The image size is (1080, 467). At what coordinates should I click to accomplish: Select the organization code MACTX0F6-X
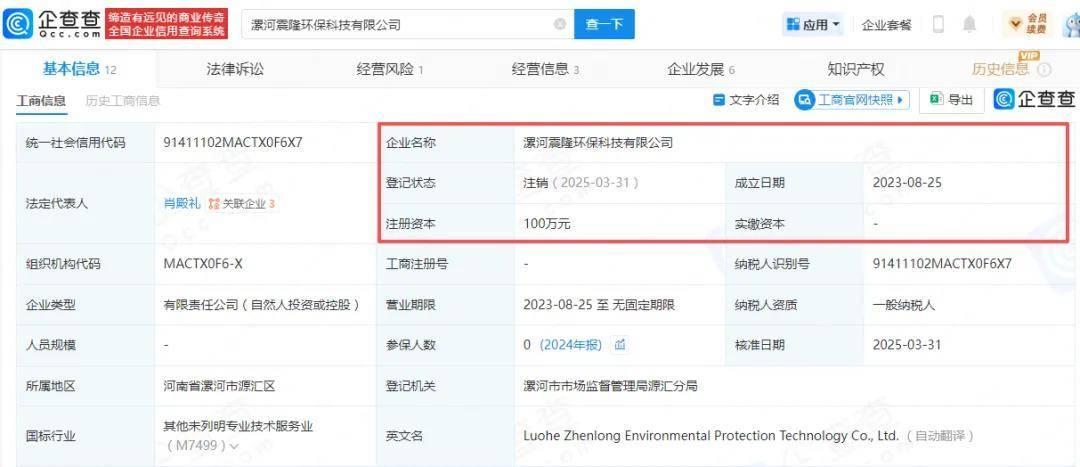click(x=202, y=264)
